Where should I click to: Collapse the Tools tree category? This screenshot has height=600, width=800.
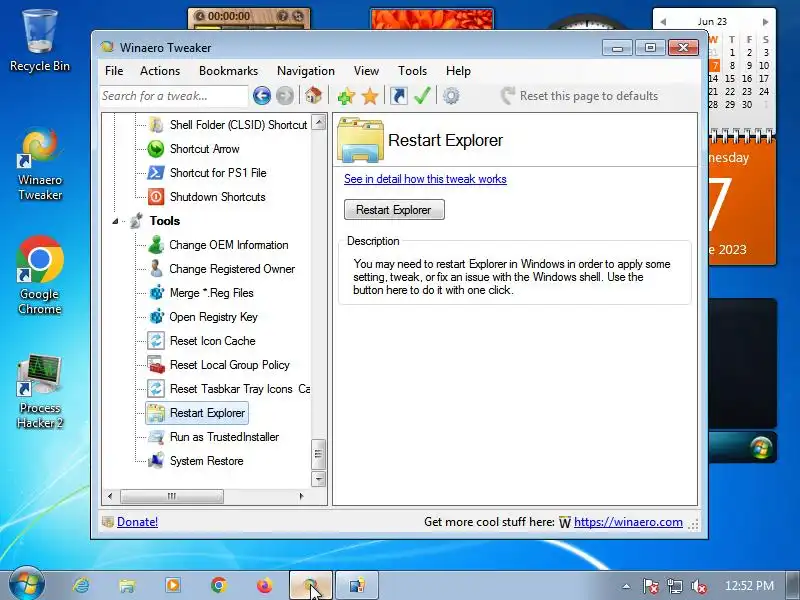click(x=115, y=221)
